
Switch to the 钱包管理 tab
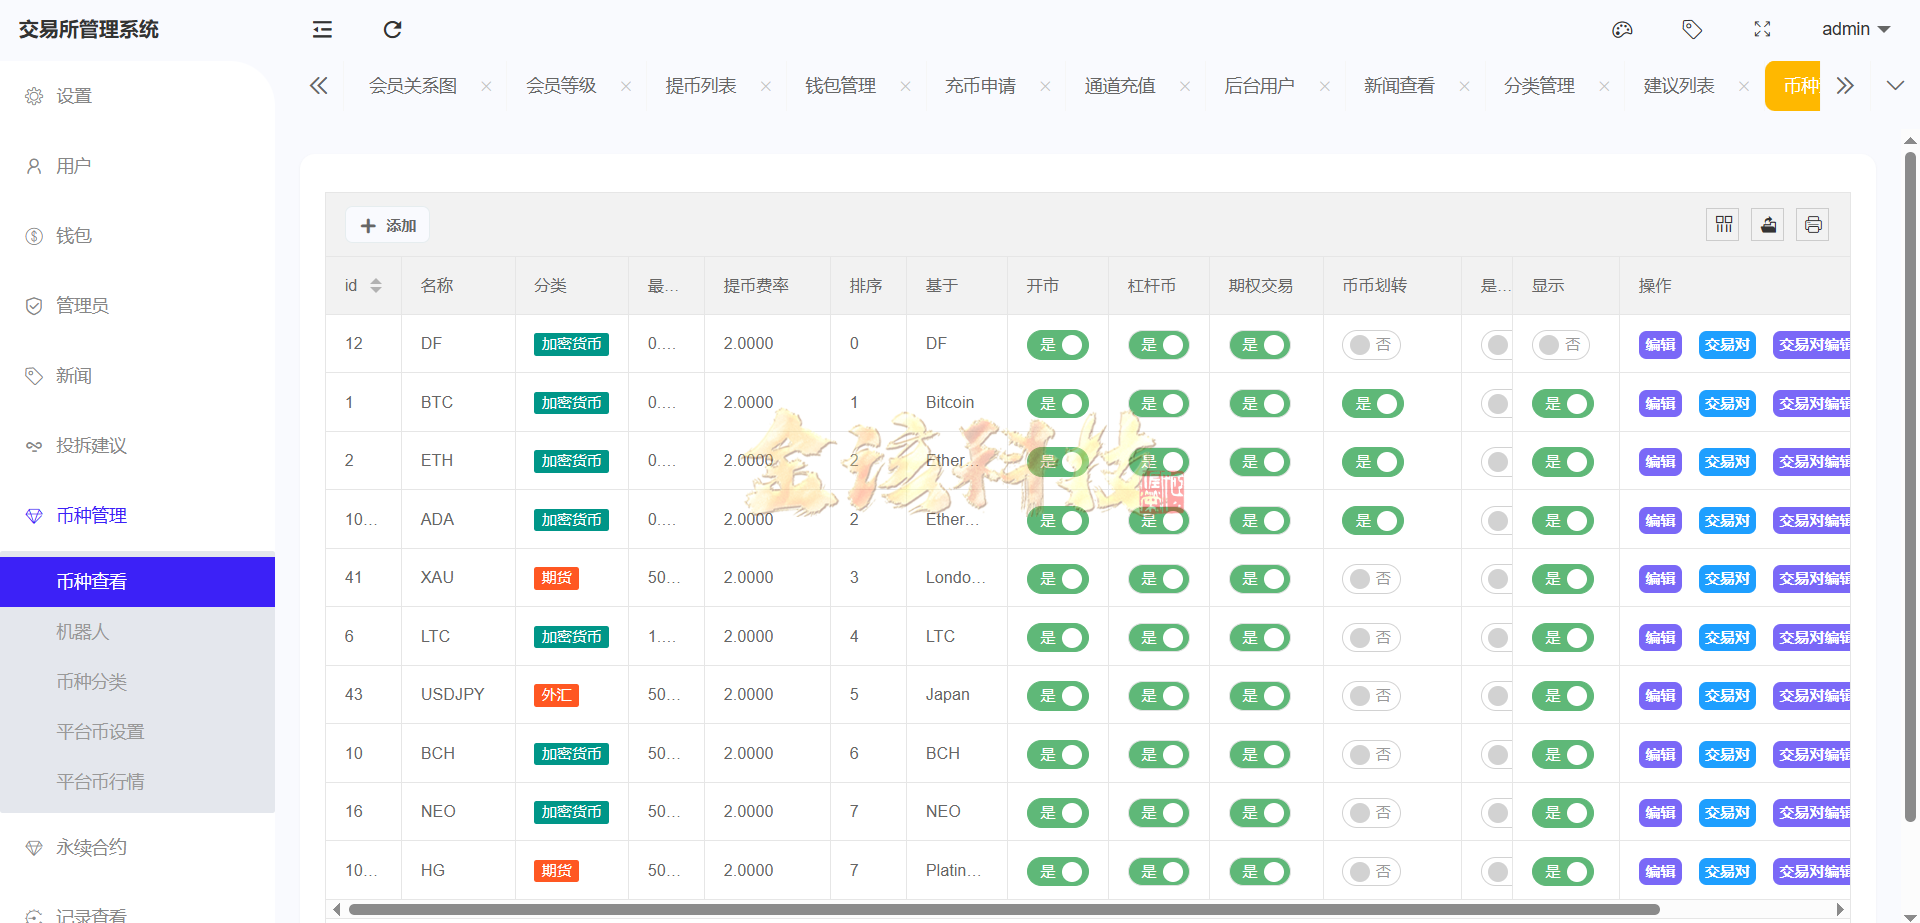coord(841,85)
